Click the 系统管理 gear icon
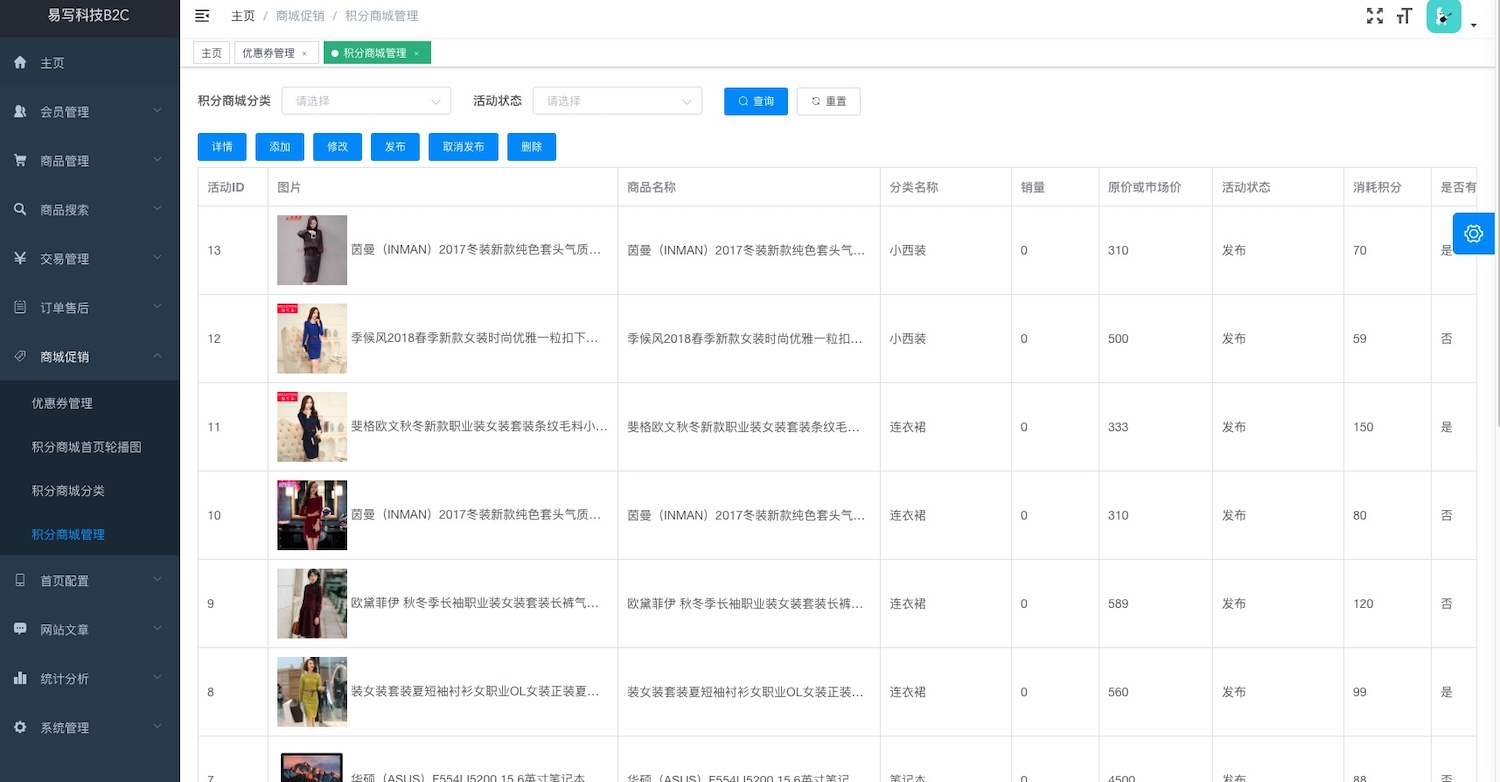The height and width of the screenshot is (782, 1500). click(20, 728)
